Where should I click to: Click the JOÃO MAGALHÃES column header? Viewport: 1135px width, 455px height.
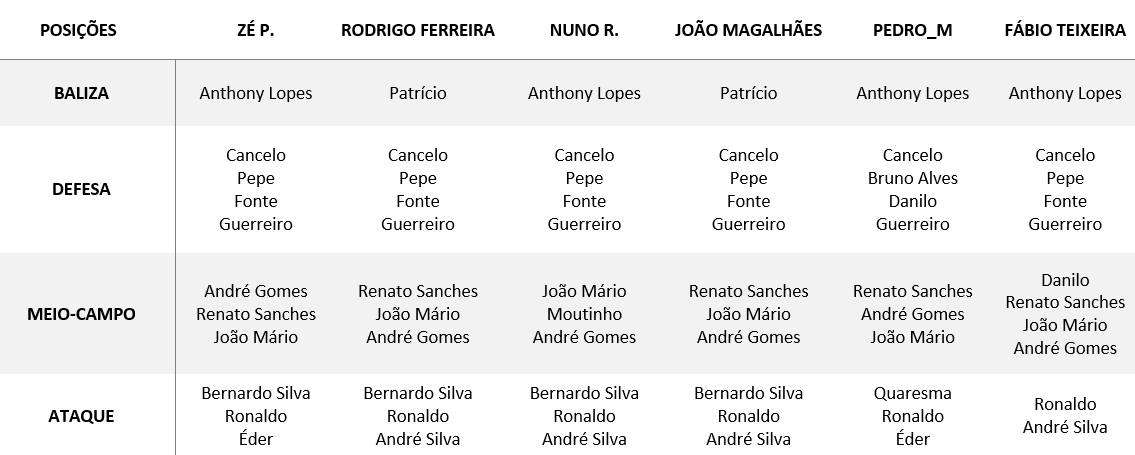pyautogui.click(x=748, y=30)
